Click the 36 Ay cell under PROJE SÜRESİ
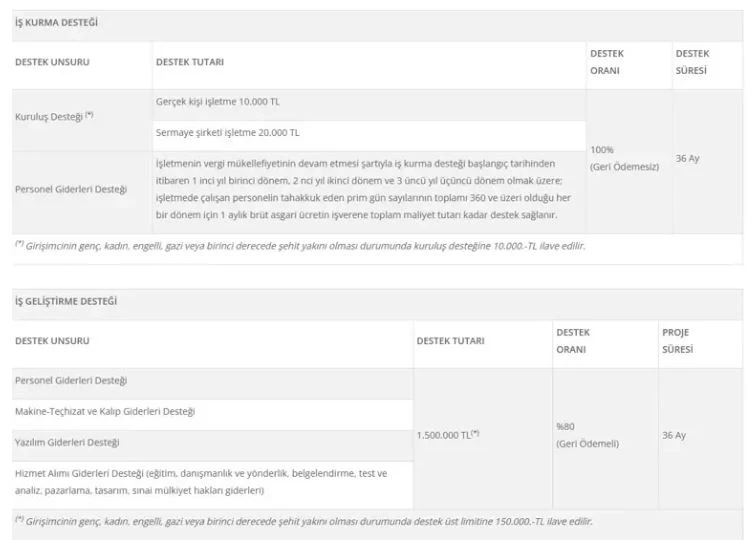Viewport: 754px width, 551px height. click(674, 435)
